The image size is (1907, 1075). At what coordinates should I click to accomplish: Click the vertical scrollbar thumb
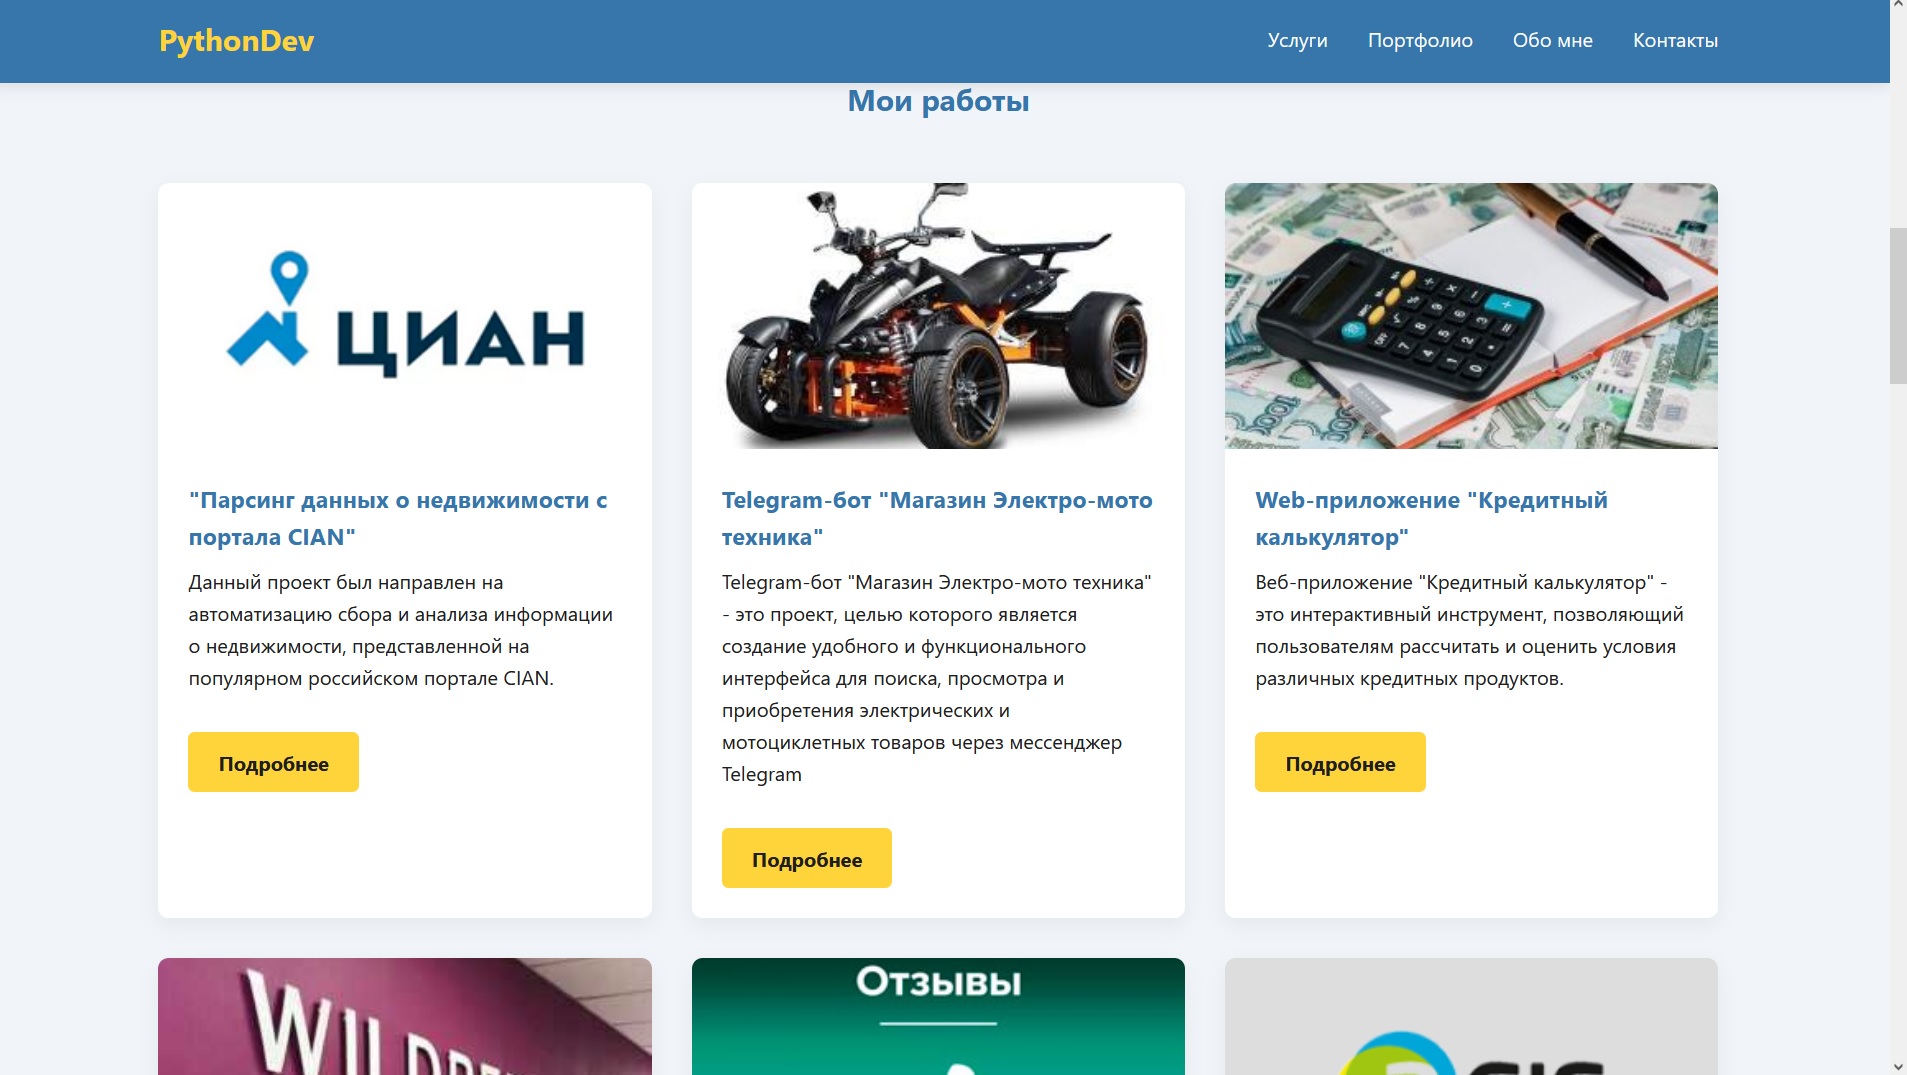click(x=1898, y=306)
